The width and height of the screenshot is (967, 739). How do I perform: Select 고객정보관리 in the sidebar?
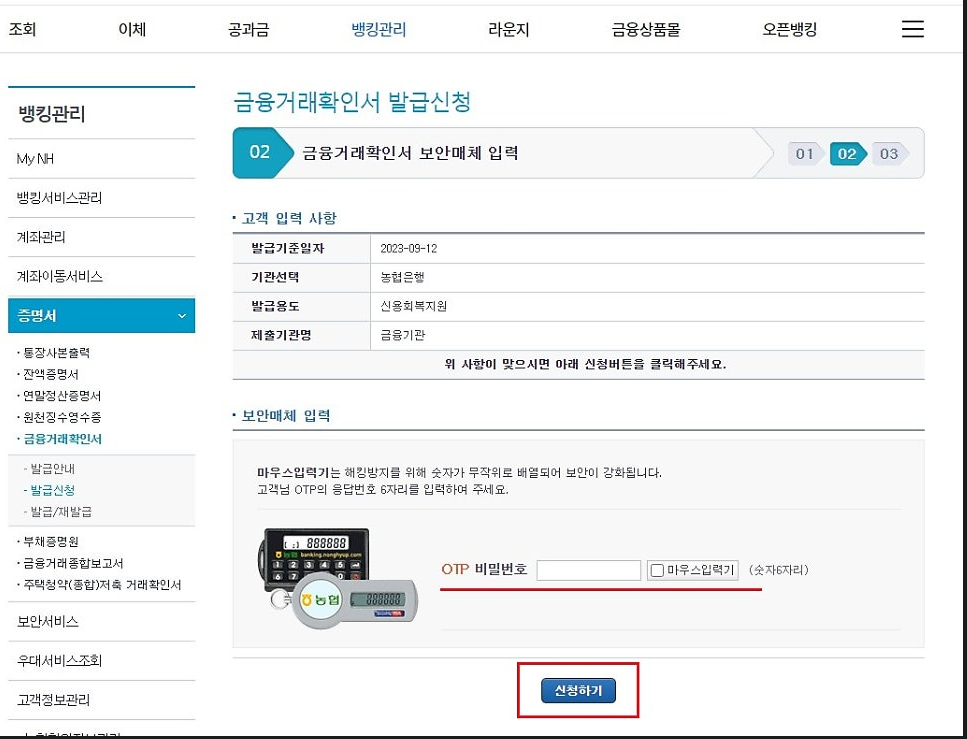52,700
